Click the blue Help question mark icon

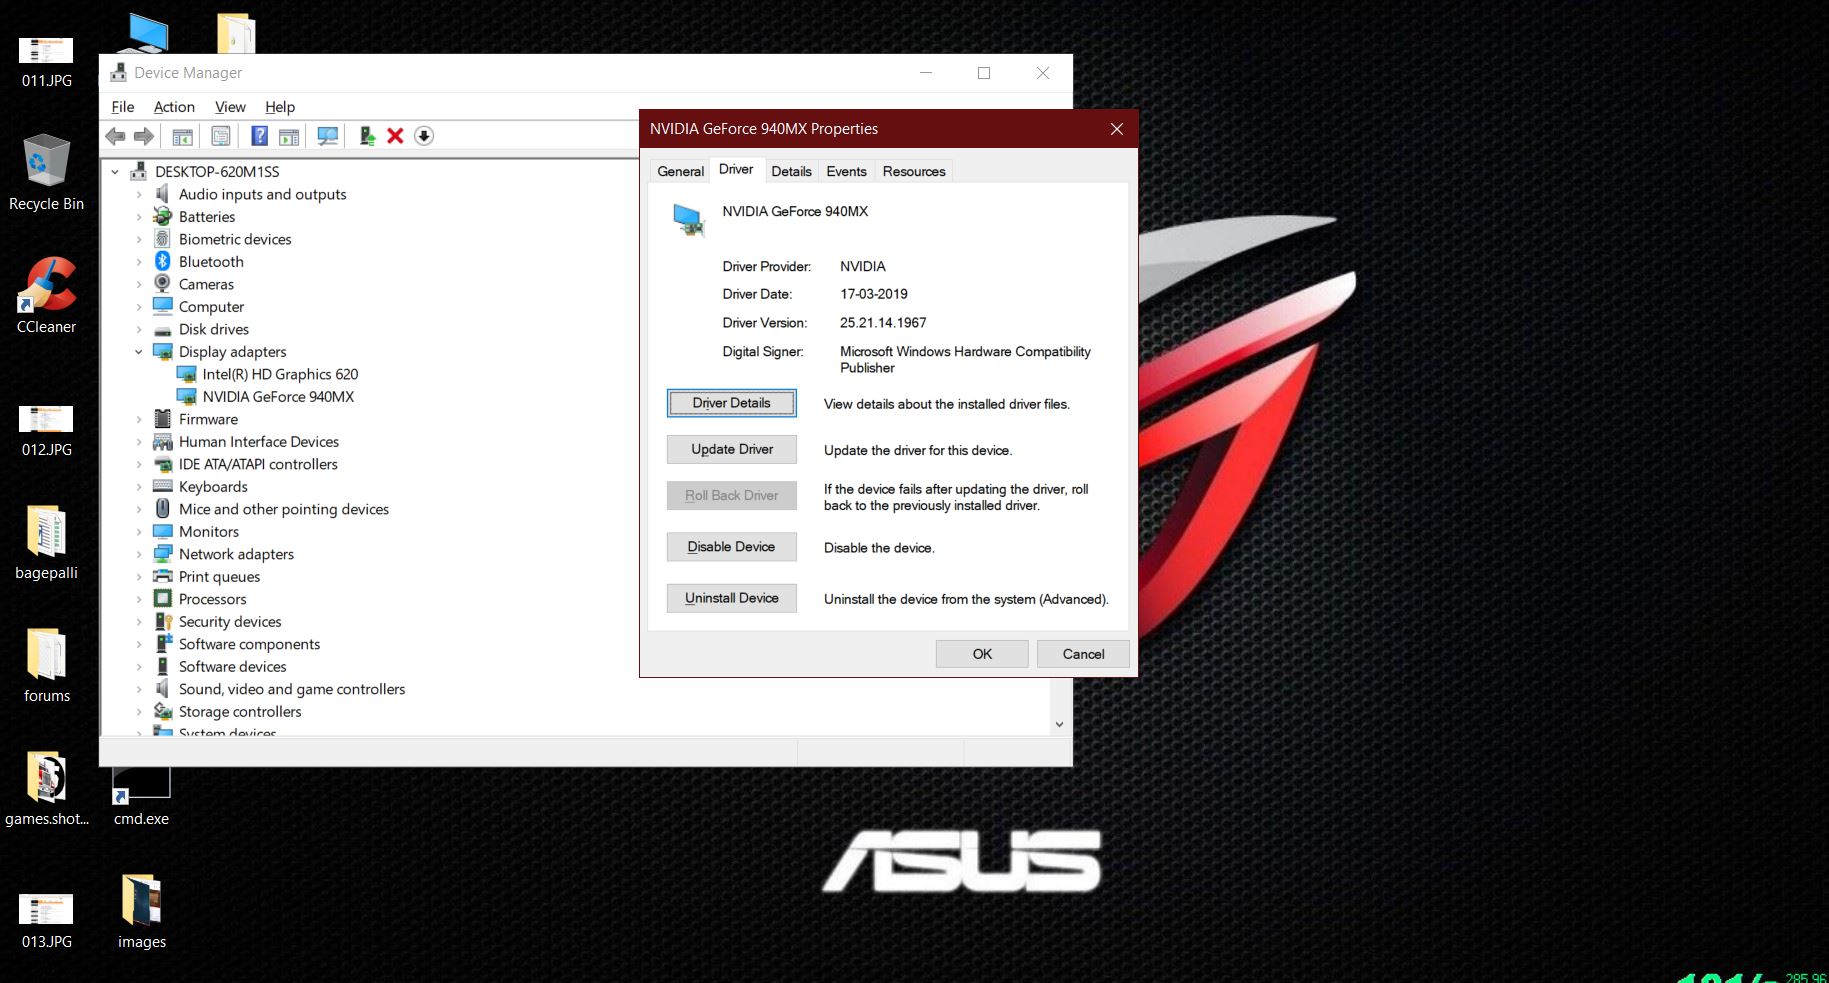point(259,136)
